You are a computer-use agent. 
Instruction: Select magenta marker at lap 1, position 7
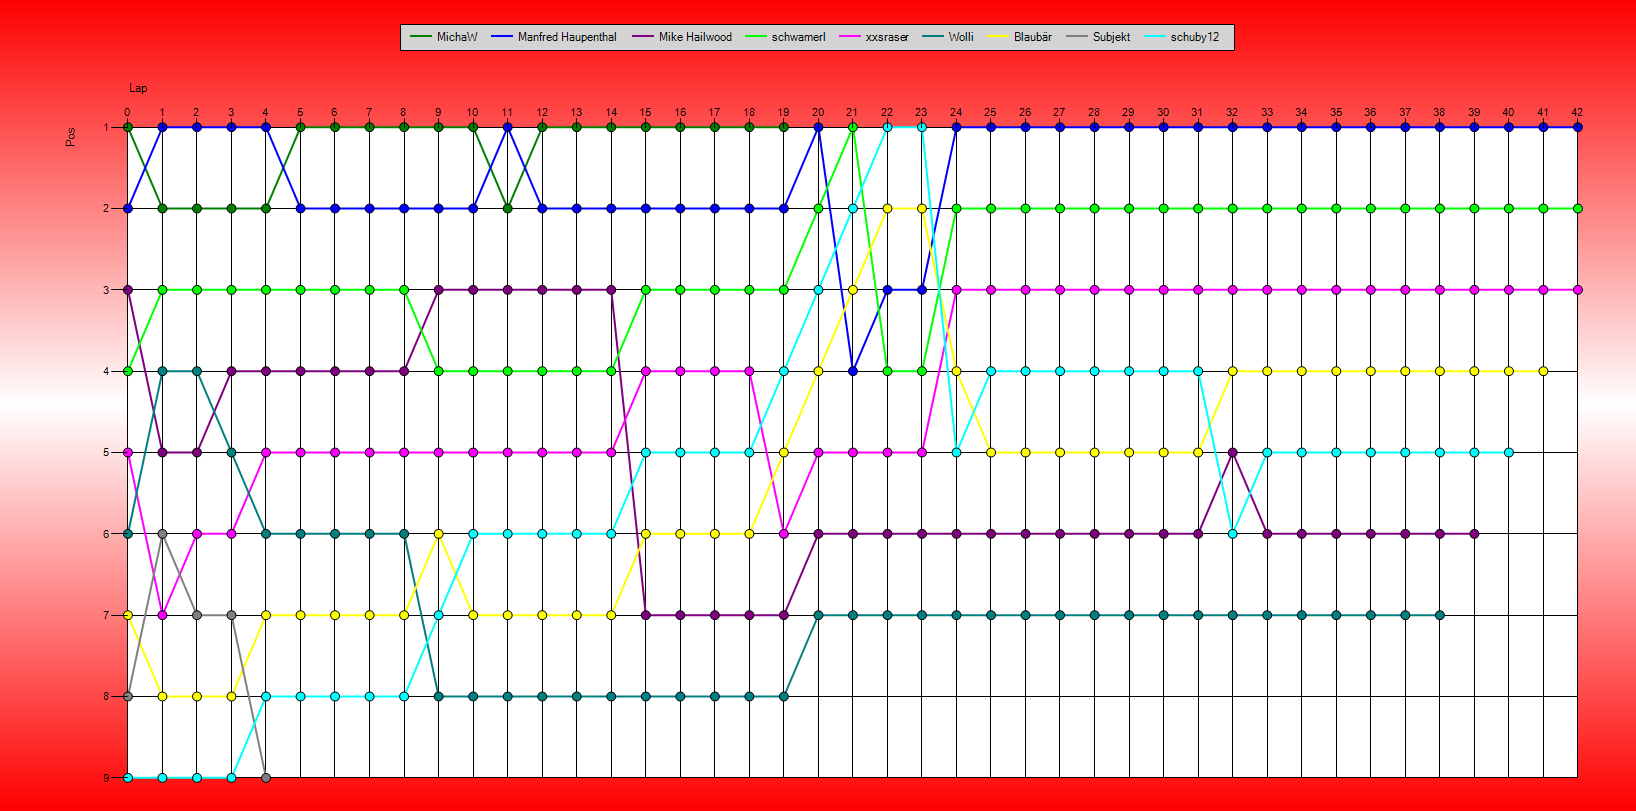pos(162,615)
